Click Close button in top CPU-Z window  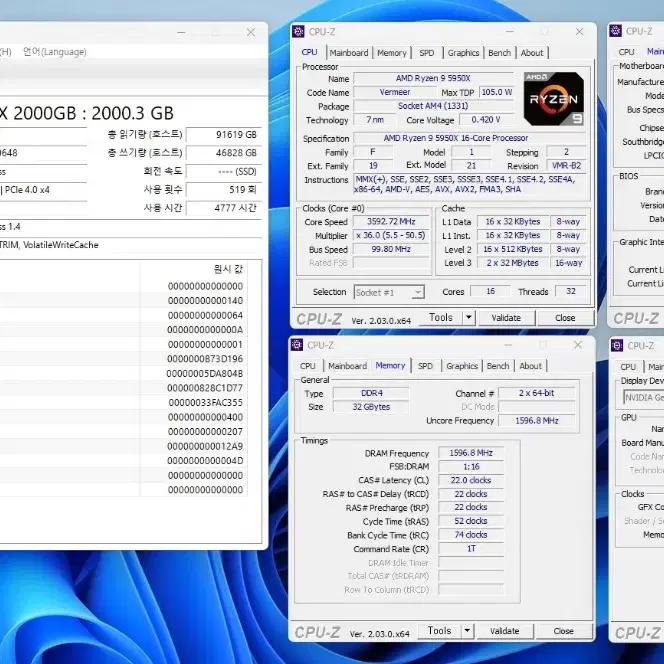[x=565, y=318]
